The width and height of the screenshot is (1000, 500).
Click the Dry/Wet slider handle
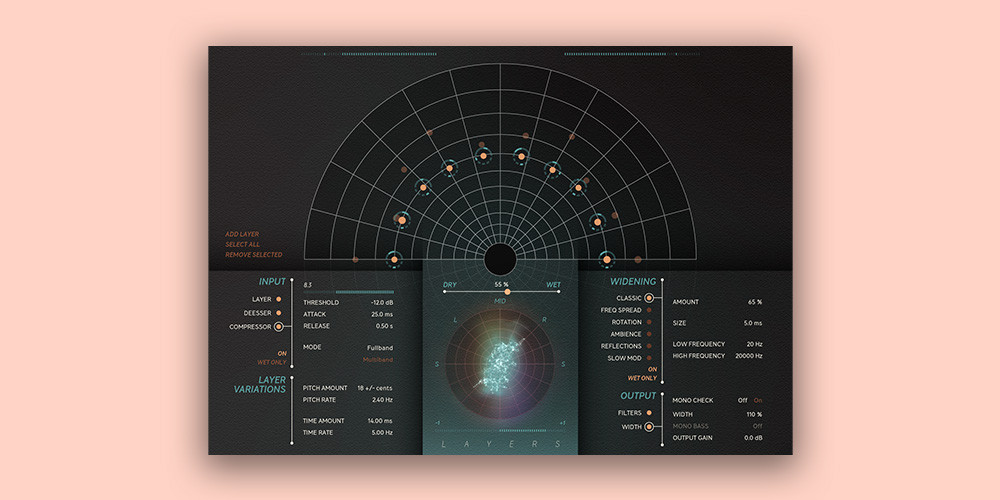coord(507,291)
